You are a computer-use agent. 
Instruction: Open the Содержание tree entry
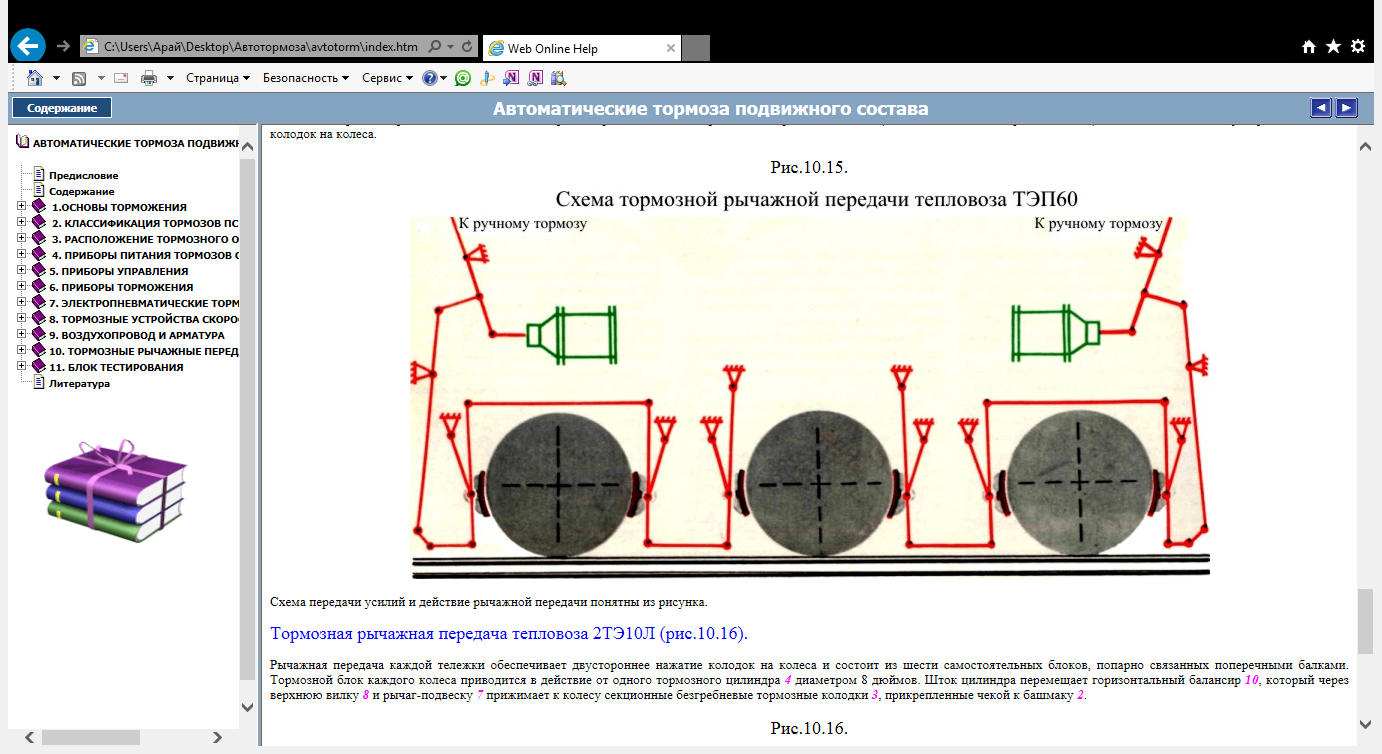[81, 191]
